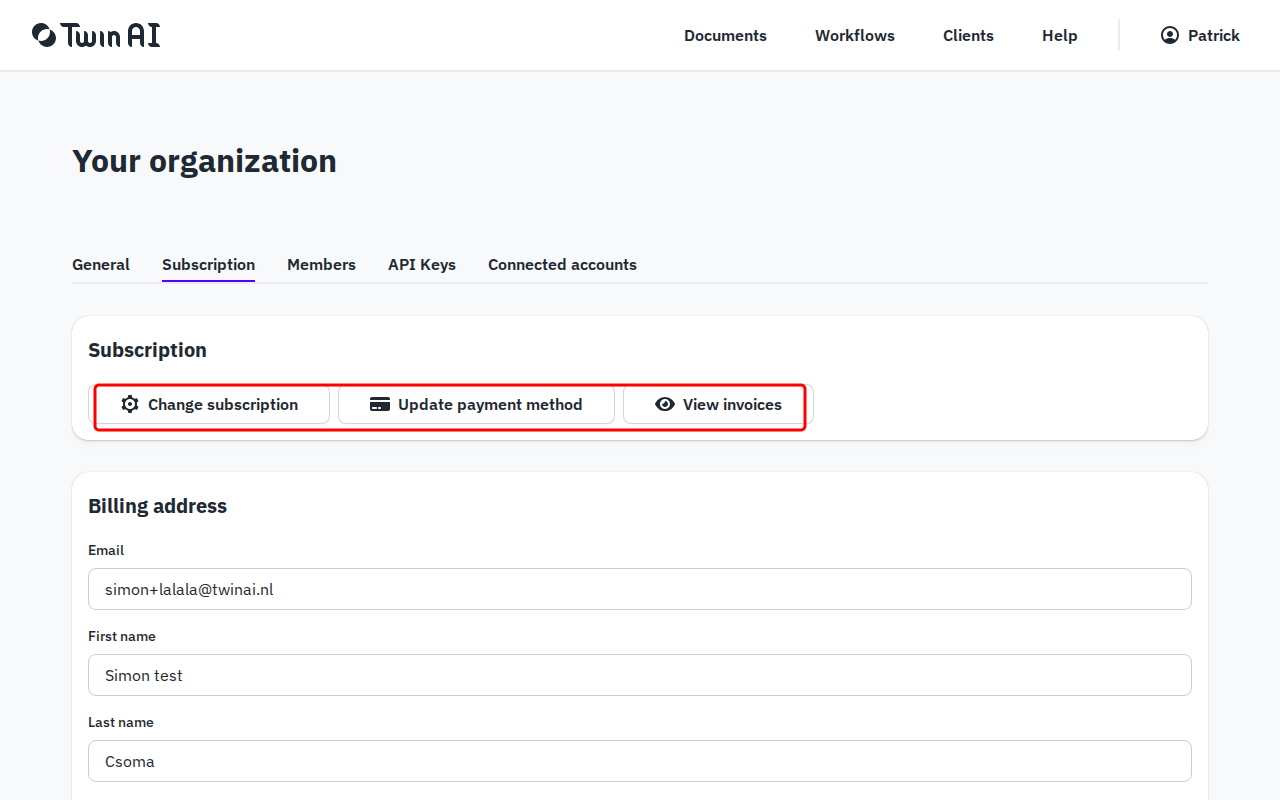Click the Change subscription button
Viewport: 1280px width, 800px height.
coord(212,404)
